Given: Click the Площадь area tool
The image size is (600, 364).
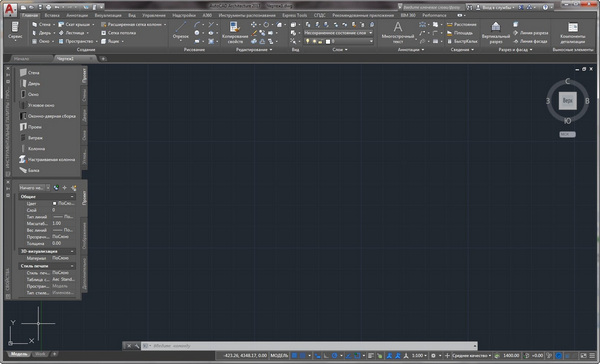Looking at the screenshot, I should click(460, 33).
